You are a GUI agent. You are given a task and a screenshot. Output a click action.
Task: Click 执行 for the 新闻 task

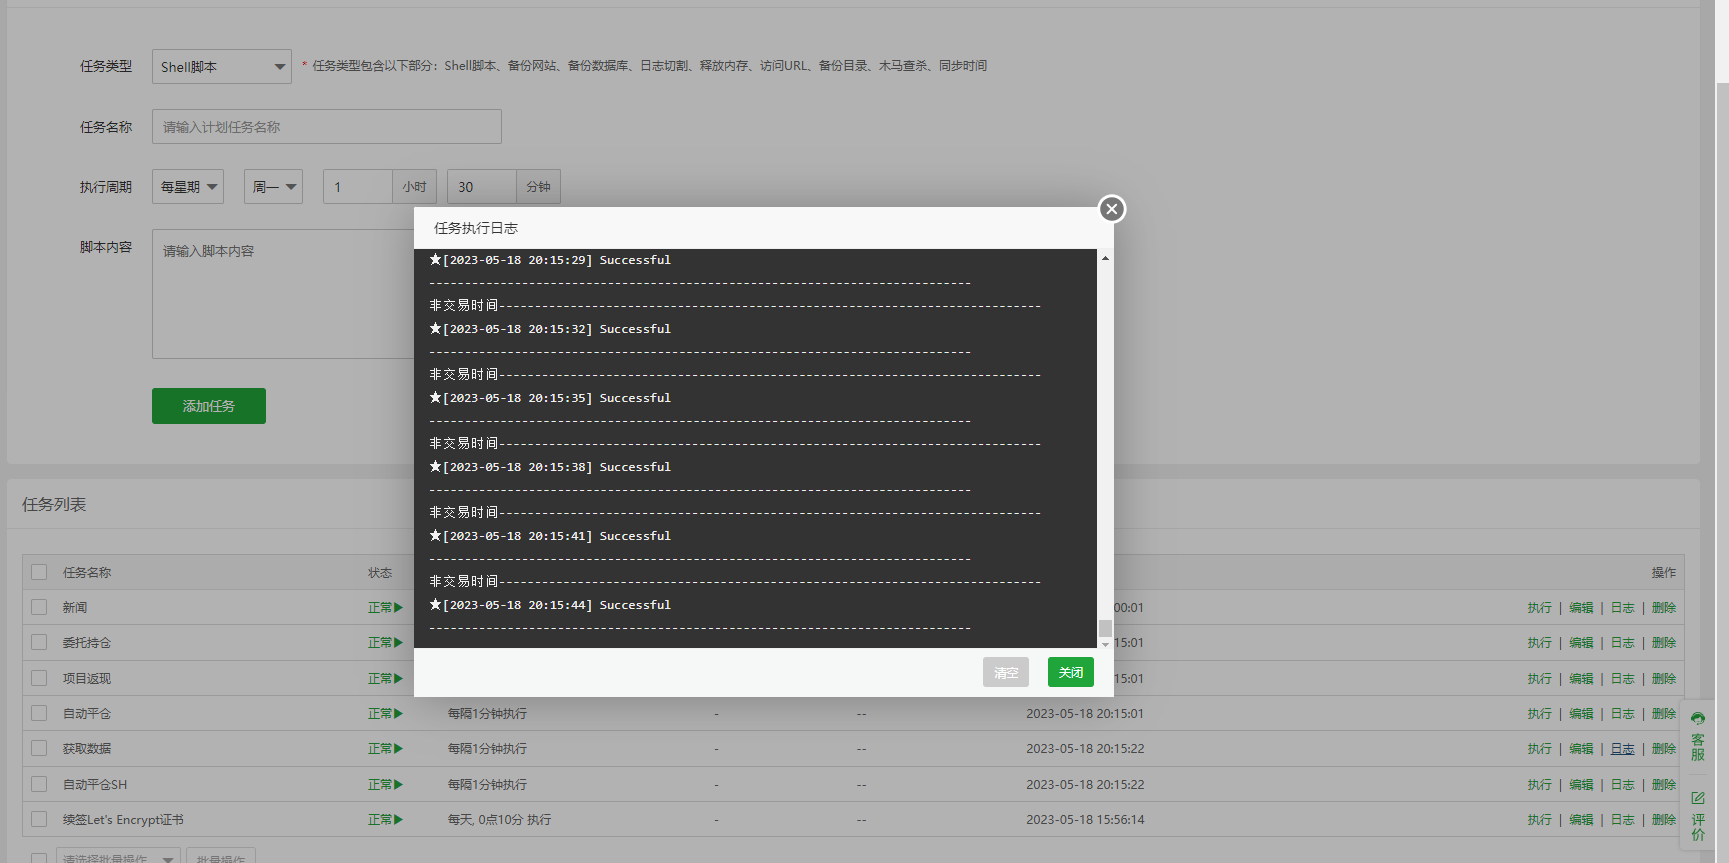(1540, 608)
